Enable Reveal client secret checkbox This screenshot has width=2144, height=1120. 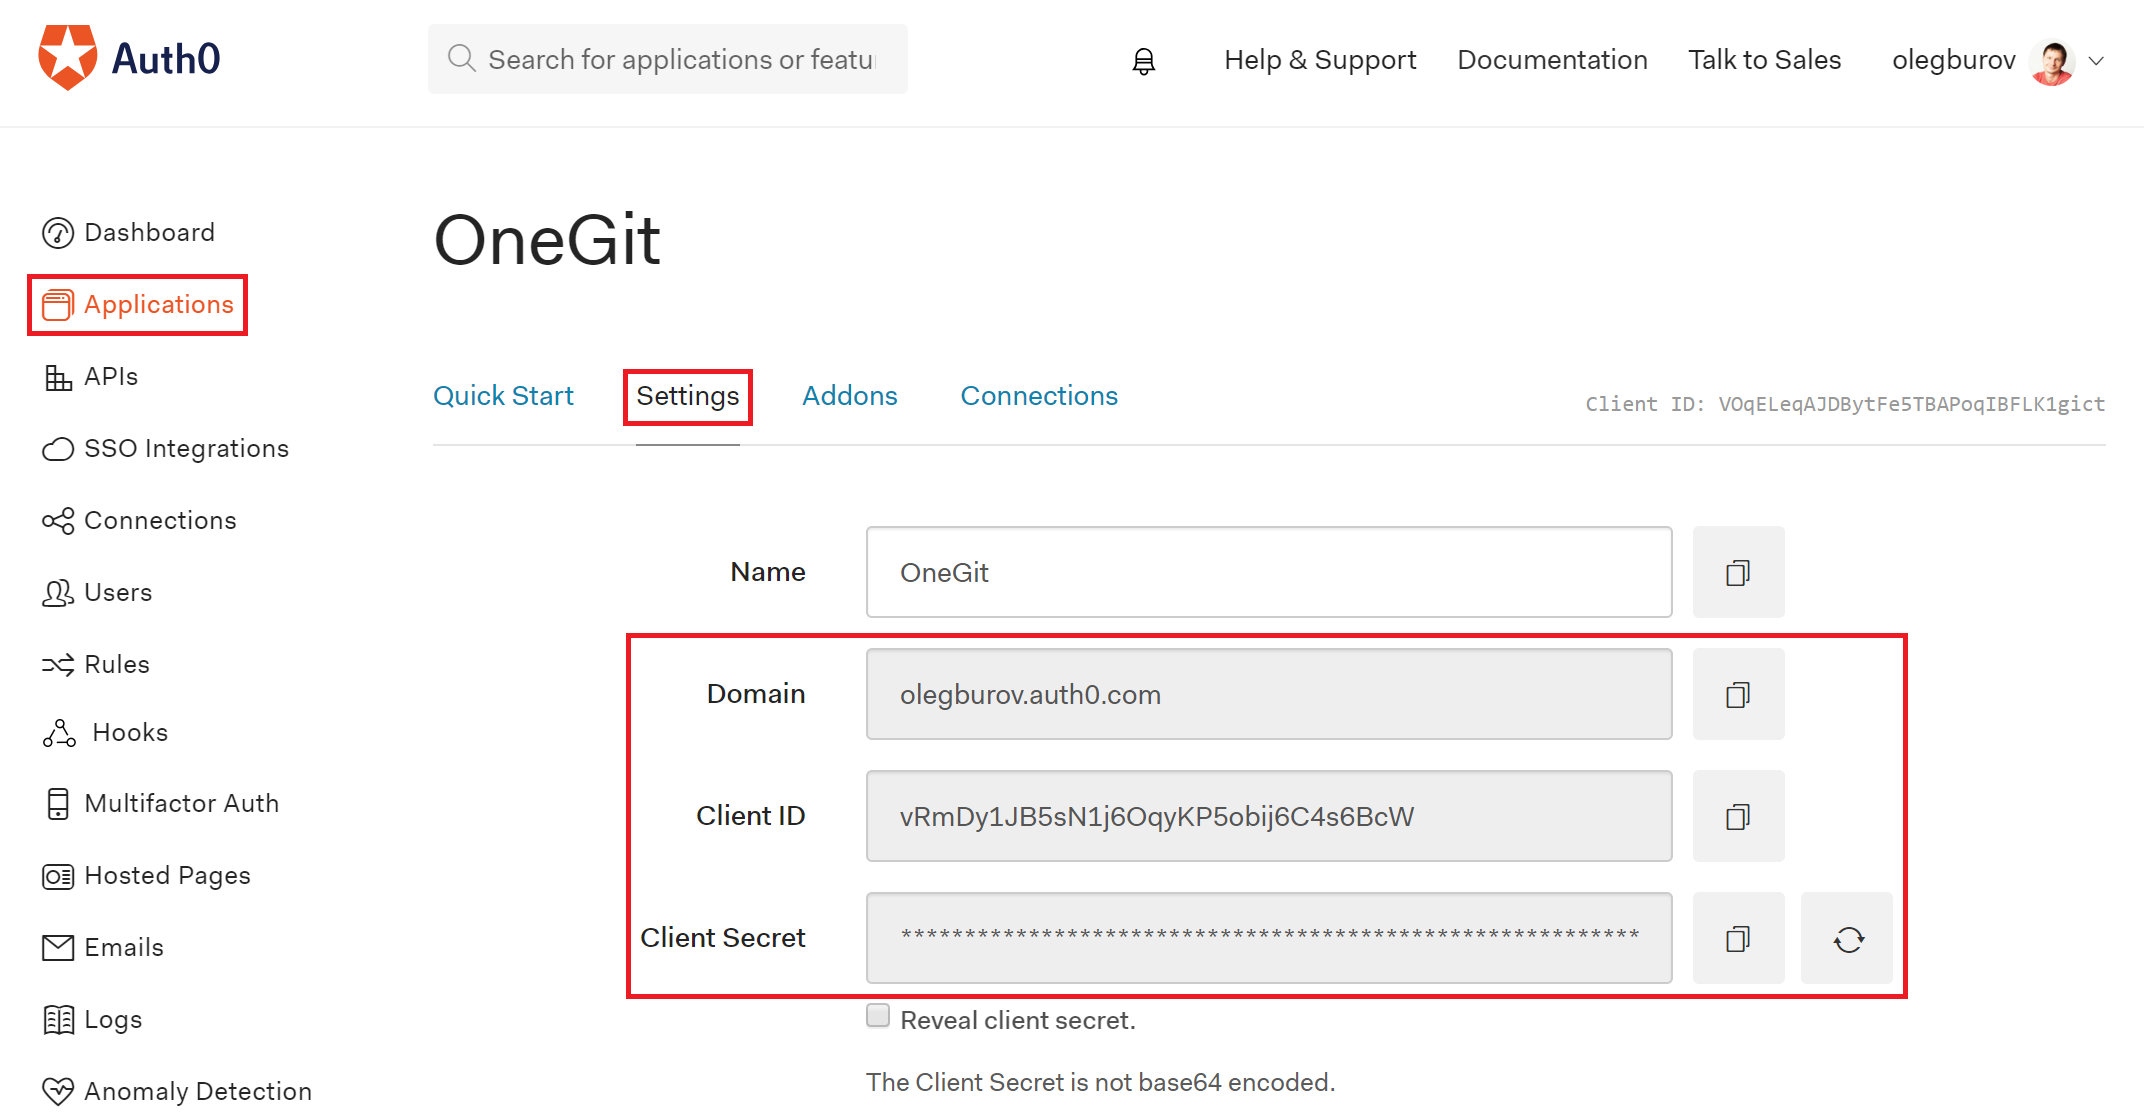[x=878, y=1016]
